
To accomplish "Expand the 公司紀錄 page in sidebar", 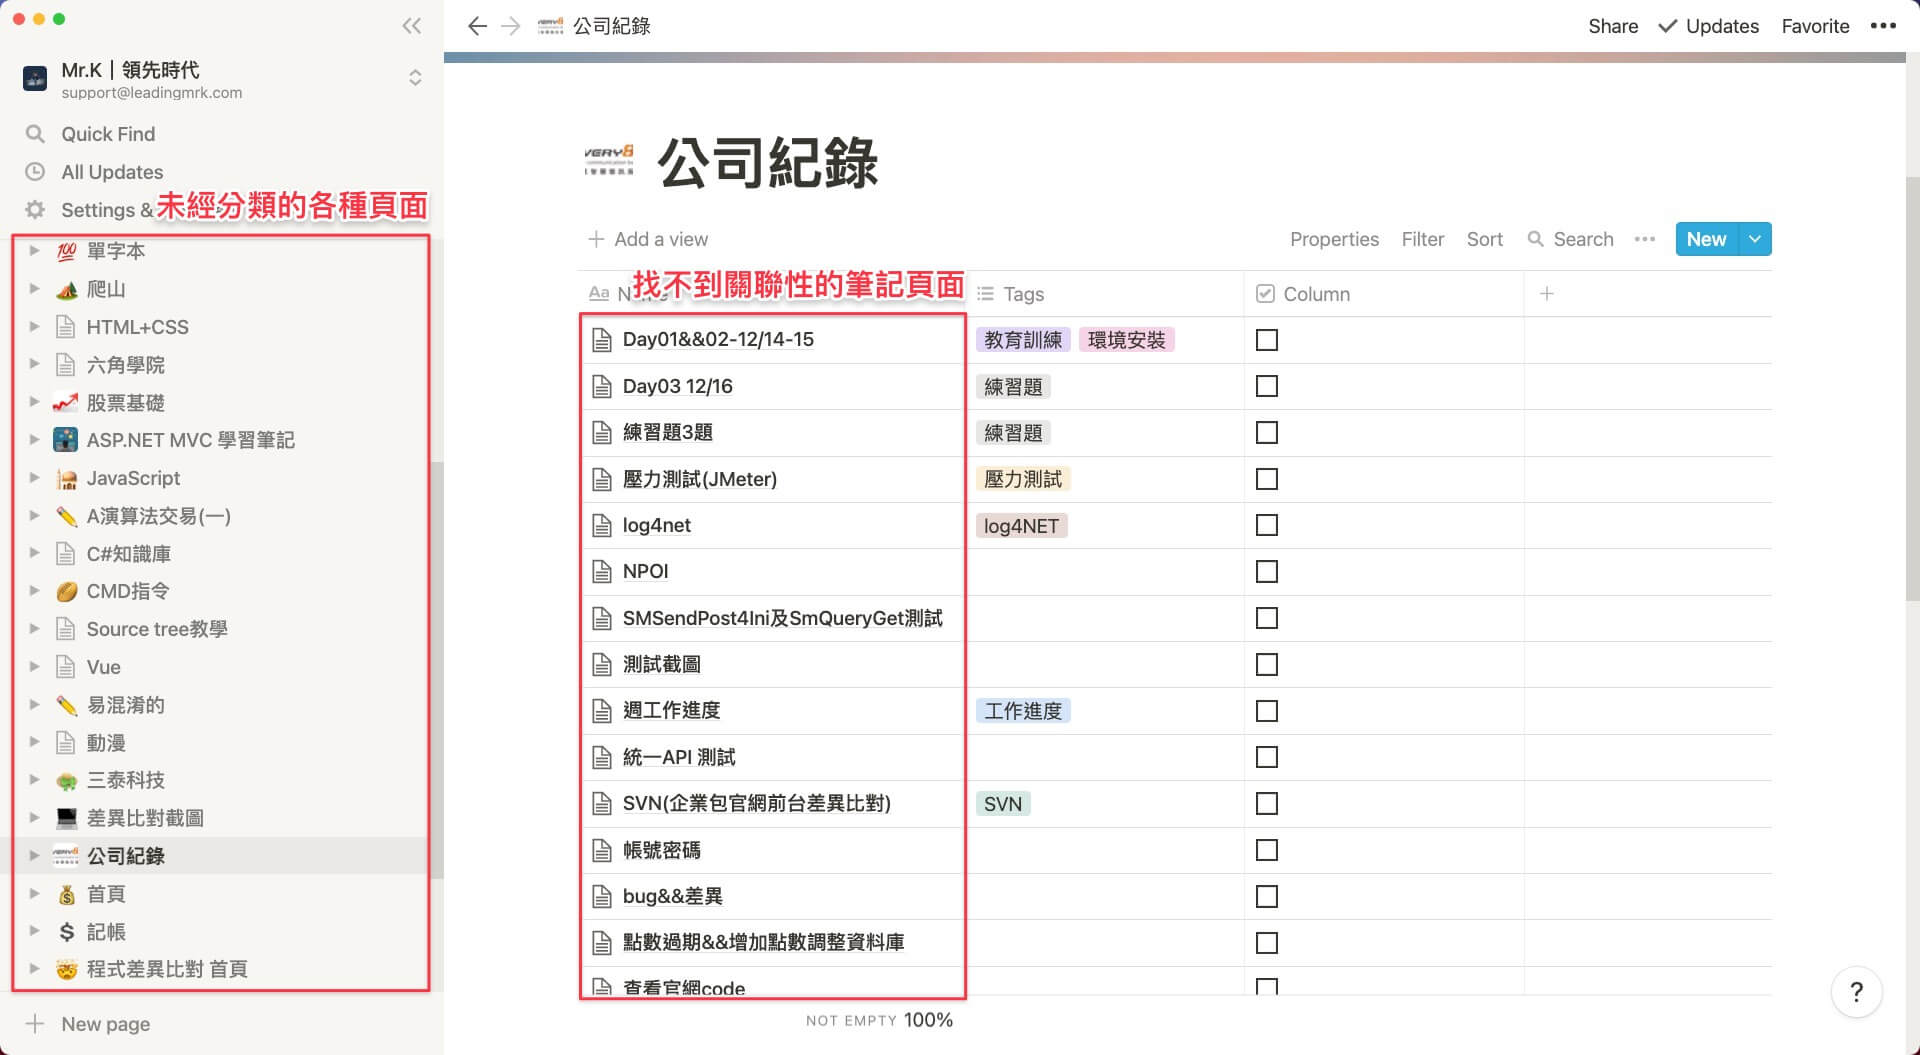I will 34,855.
